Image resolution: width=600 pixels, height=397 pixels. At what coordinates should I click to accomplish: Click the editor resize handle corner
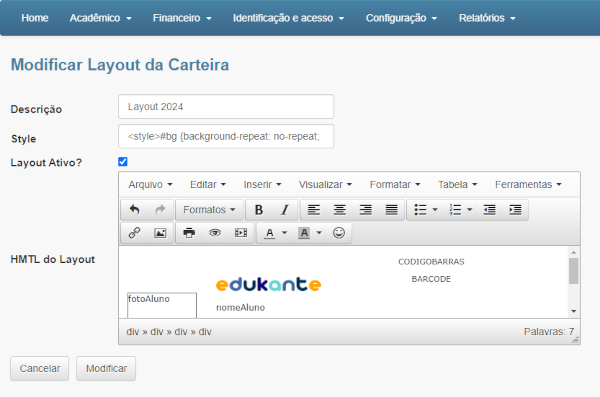pyautogui.click(x=575, y=339)
